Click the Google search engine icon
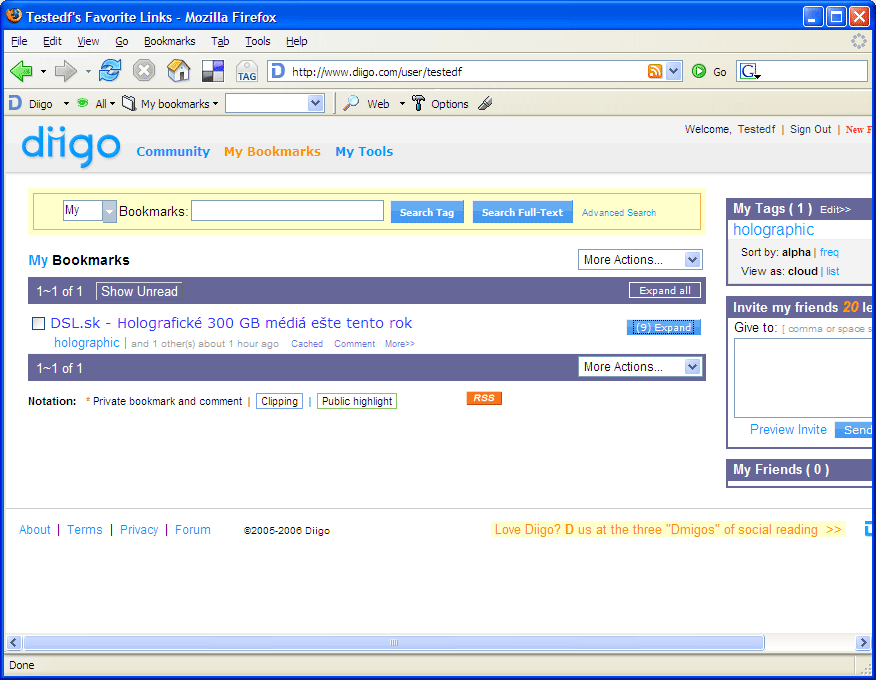Viewport: 876px width, 680px height. click(749, 71)
